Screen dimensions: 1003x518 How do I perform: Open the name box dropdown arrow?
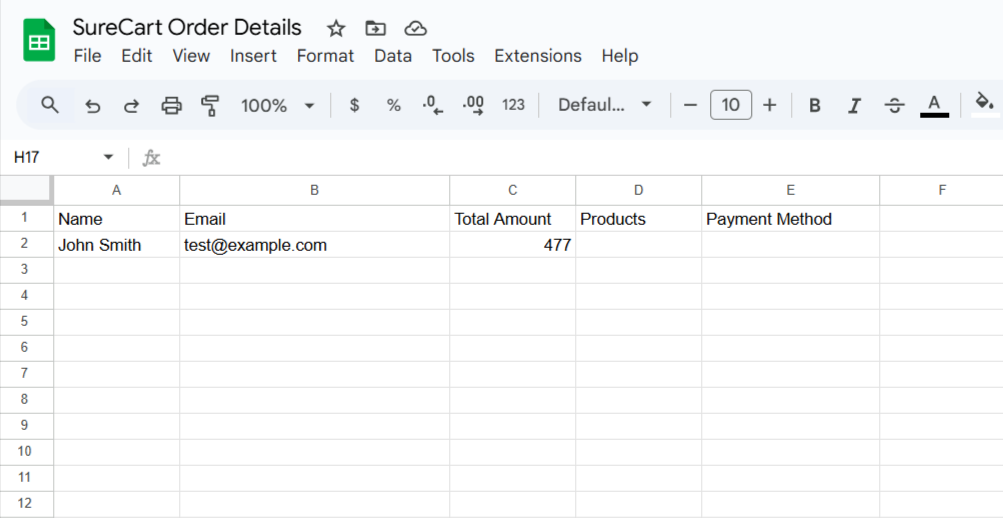coord(108,158)
